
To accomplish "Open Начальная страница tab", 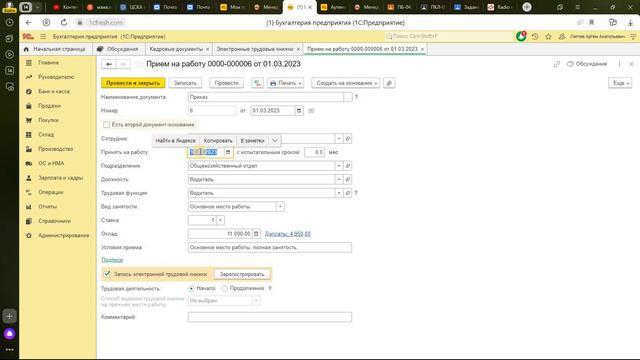I will 55,49.
